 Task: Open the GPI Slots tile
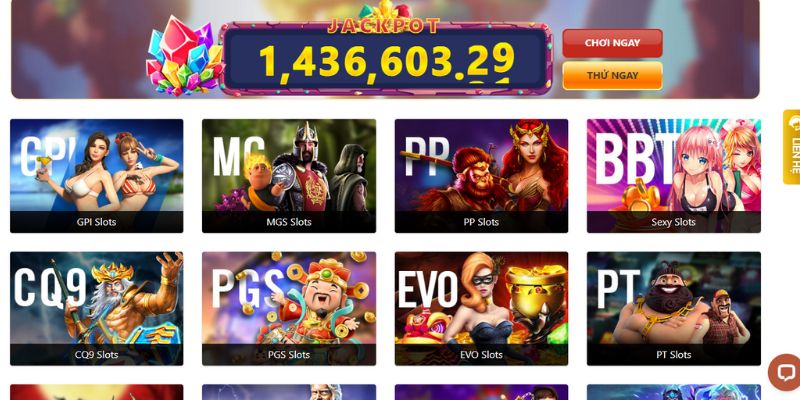96,176
